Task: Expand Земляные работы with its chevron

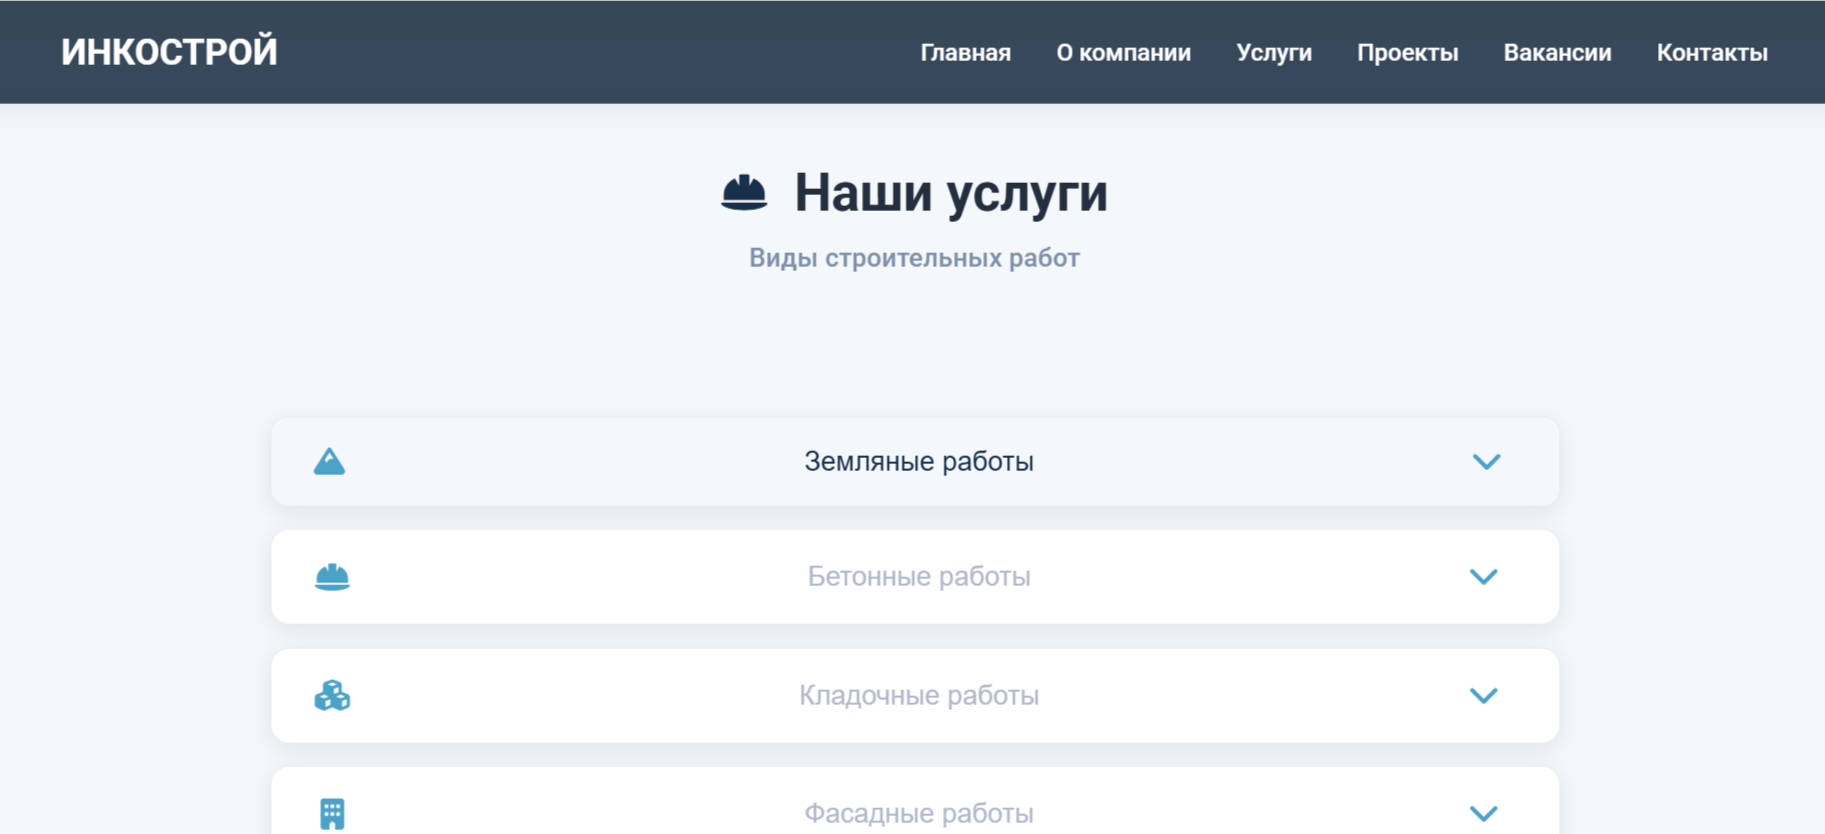Action: pos(1486,462)
